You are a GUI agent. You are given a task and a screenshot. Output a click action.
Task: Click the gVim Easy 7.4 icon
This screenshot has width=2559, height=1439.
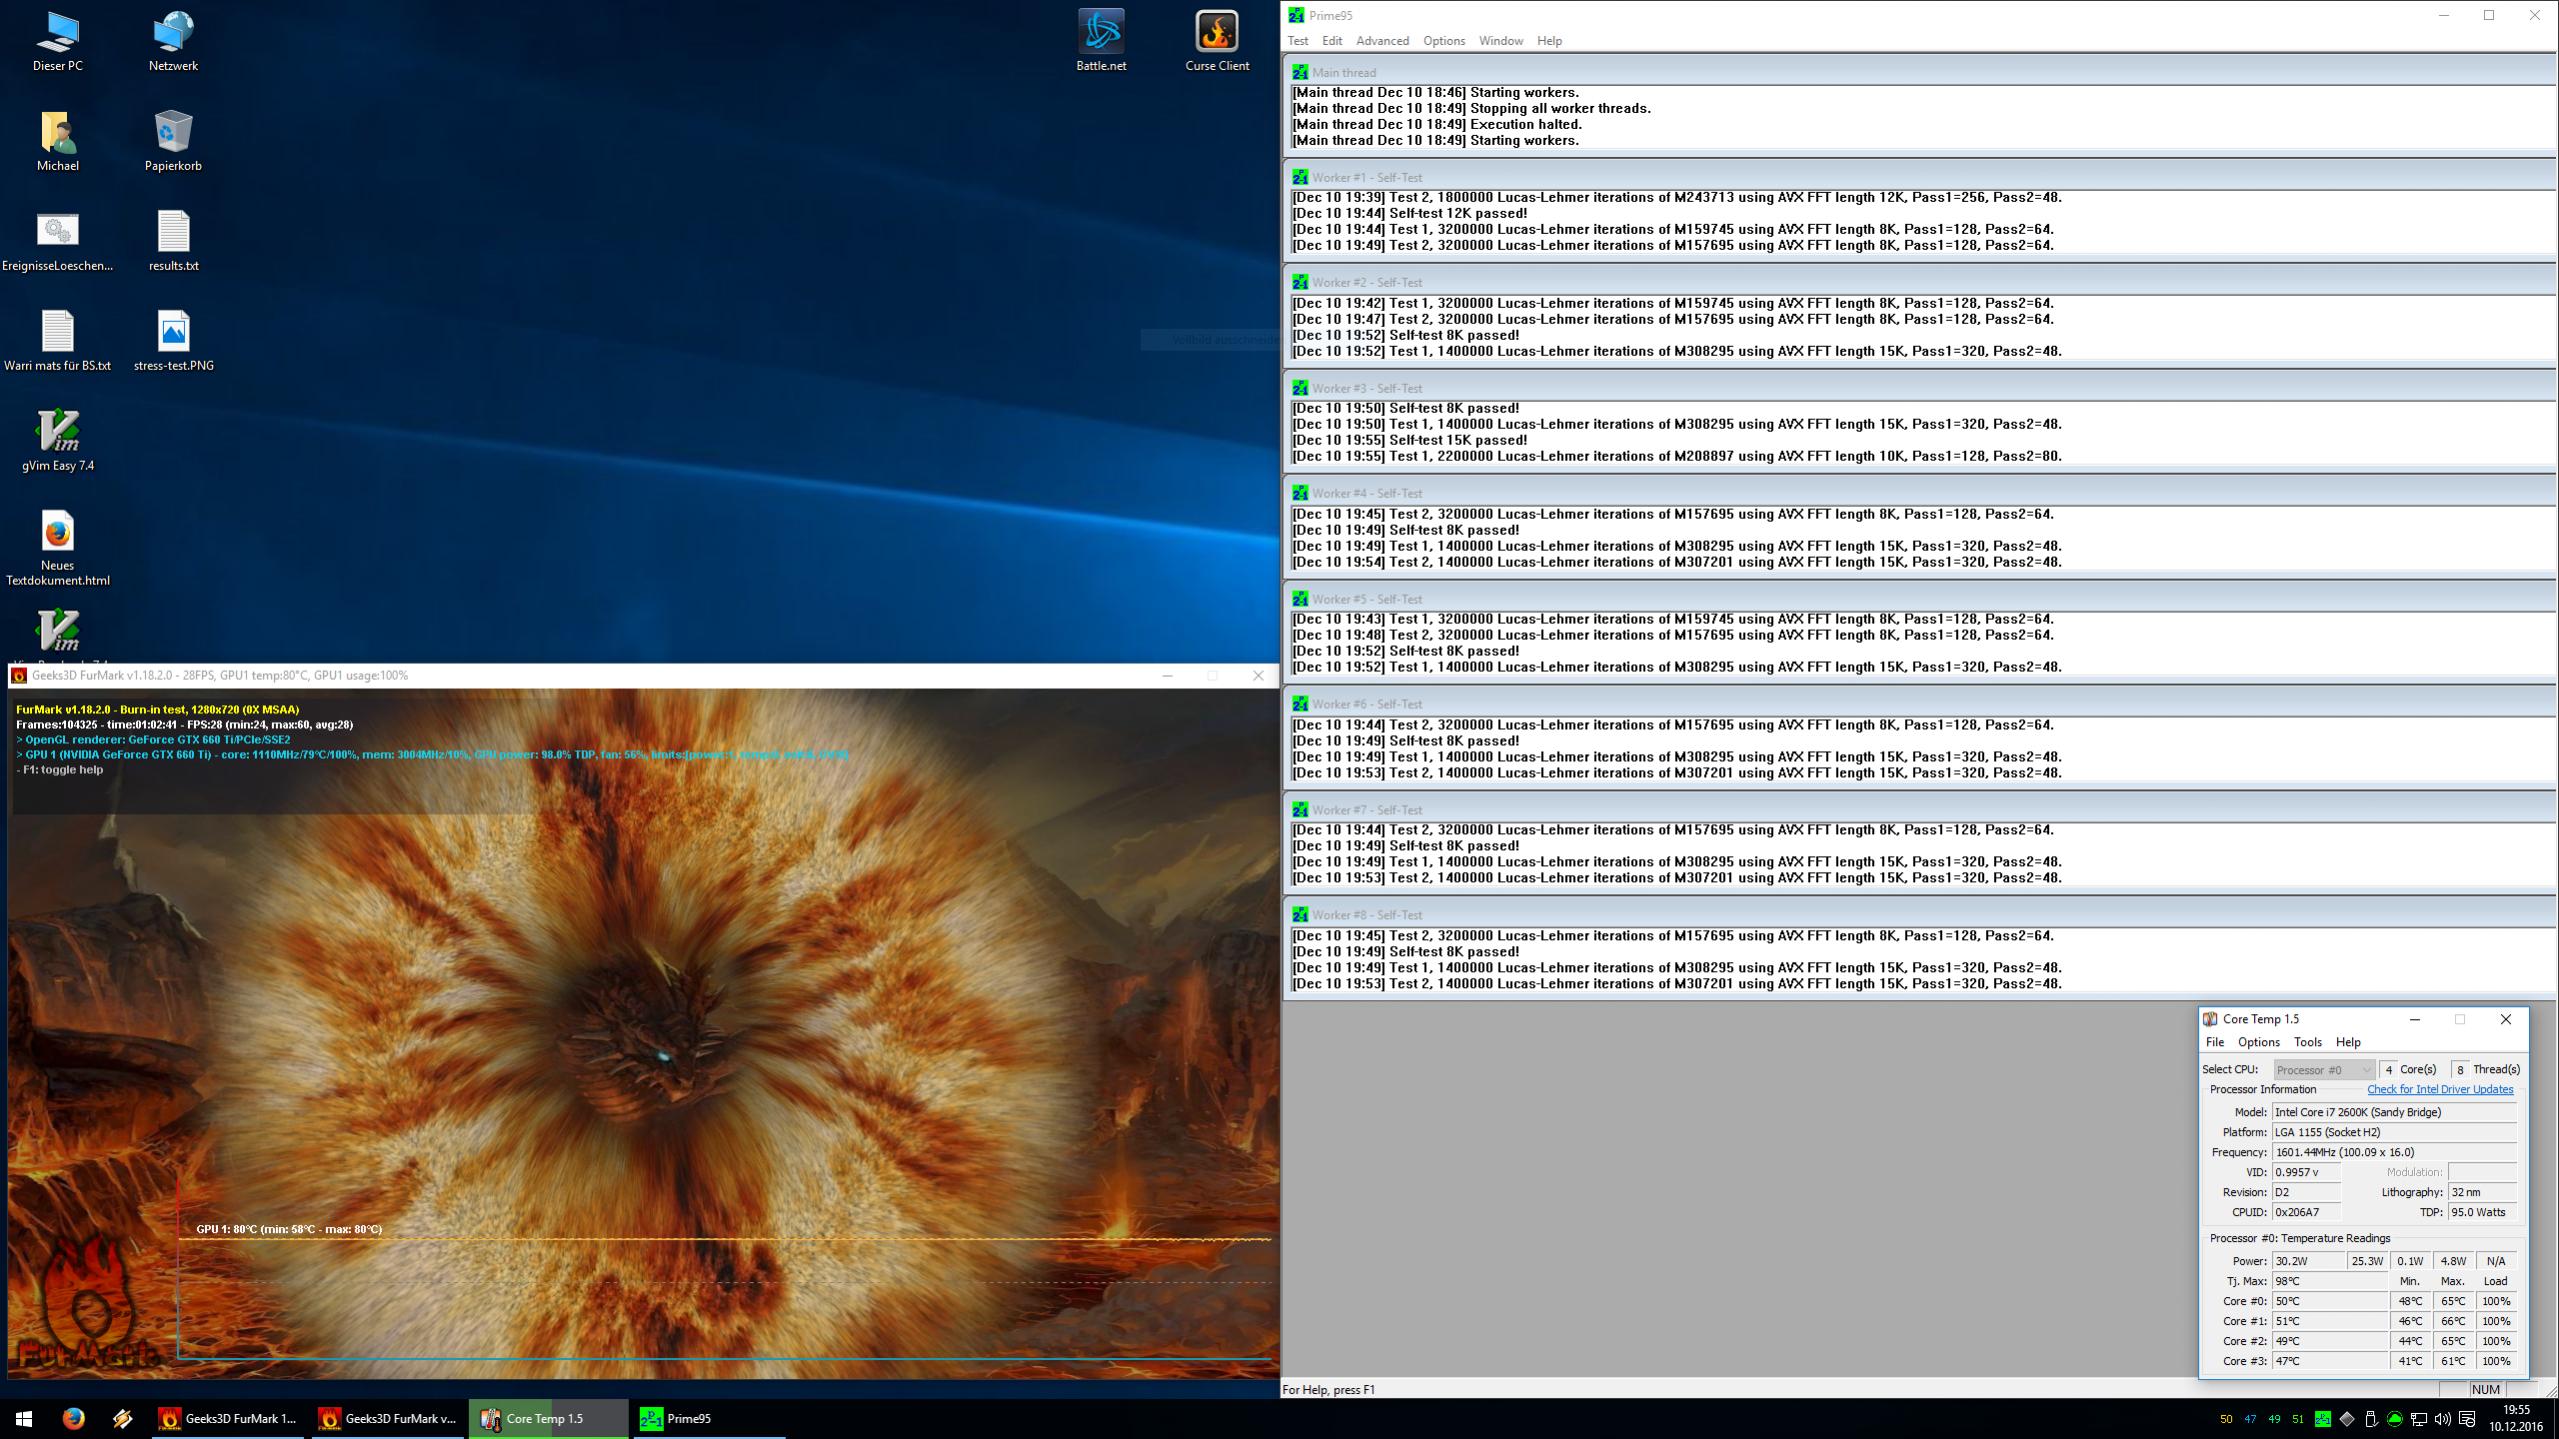57,431
